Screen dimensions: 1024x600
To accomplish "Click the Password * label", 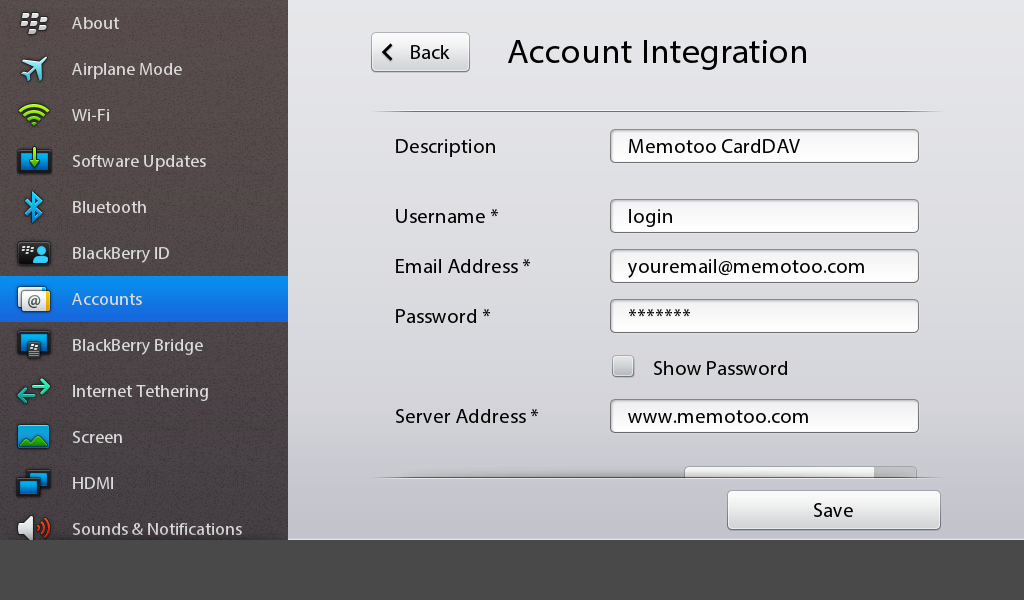I will (442, 316).
